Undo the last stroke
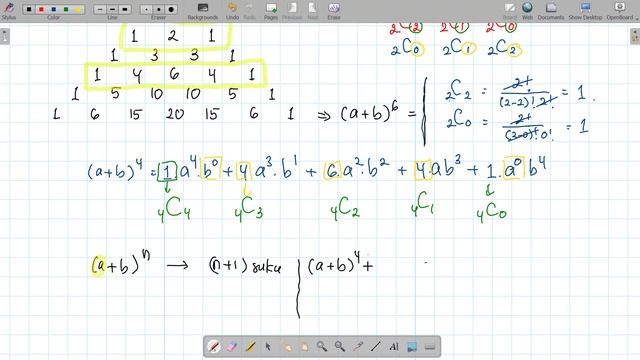This screenshot has height=360, width=640. point(232,11)
